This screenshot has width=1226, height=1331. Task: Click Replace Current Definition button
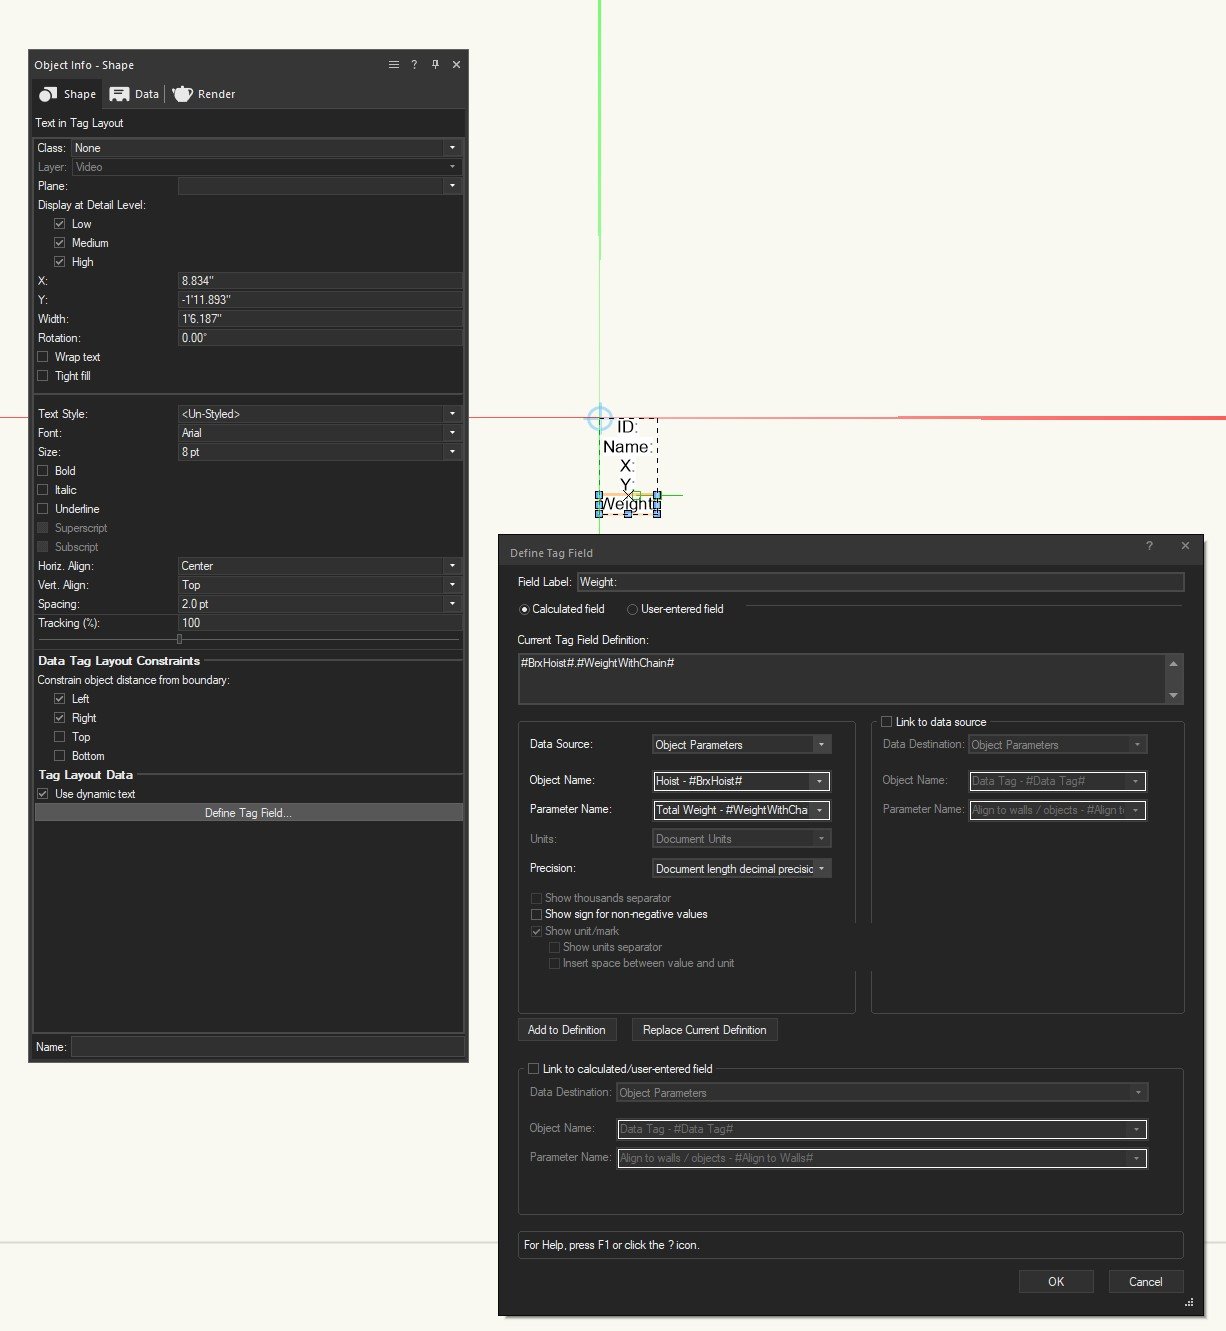click(x=704, y=1030)
